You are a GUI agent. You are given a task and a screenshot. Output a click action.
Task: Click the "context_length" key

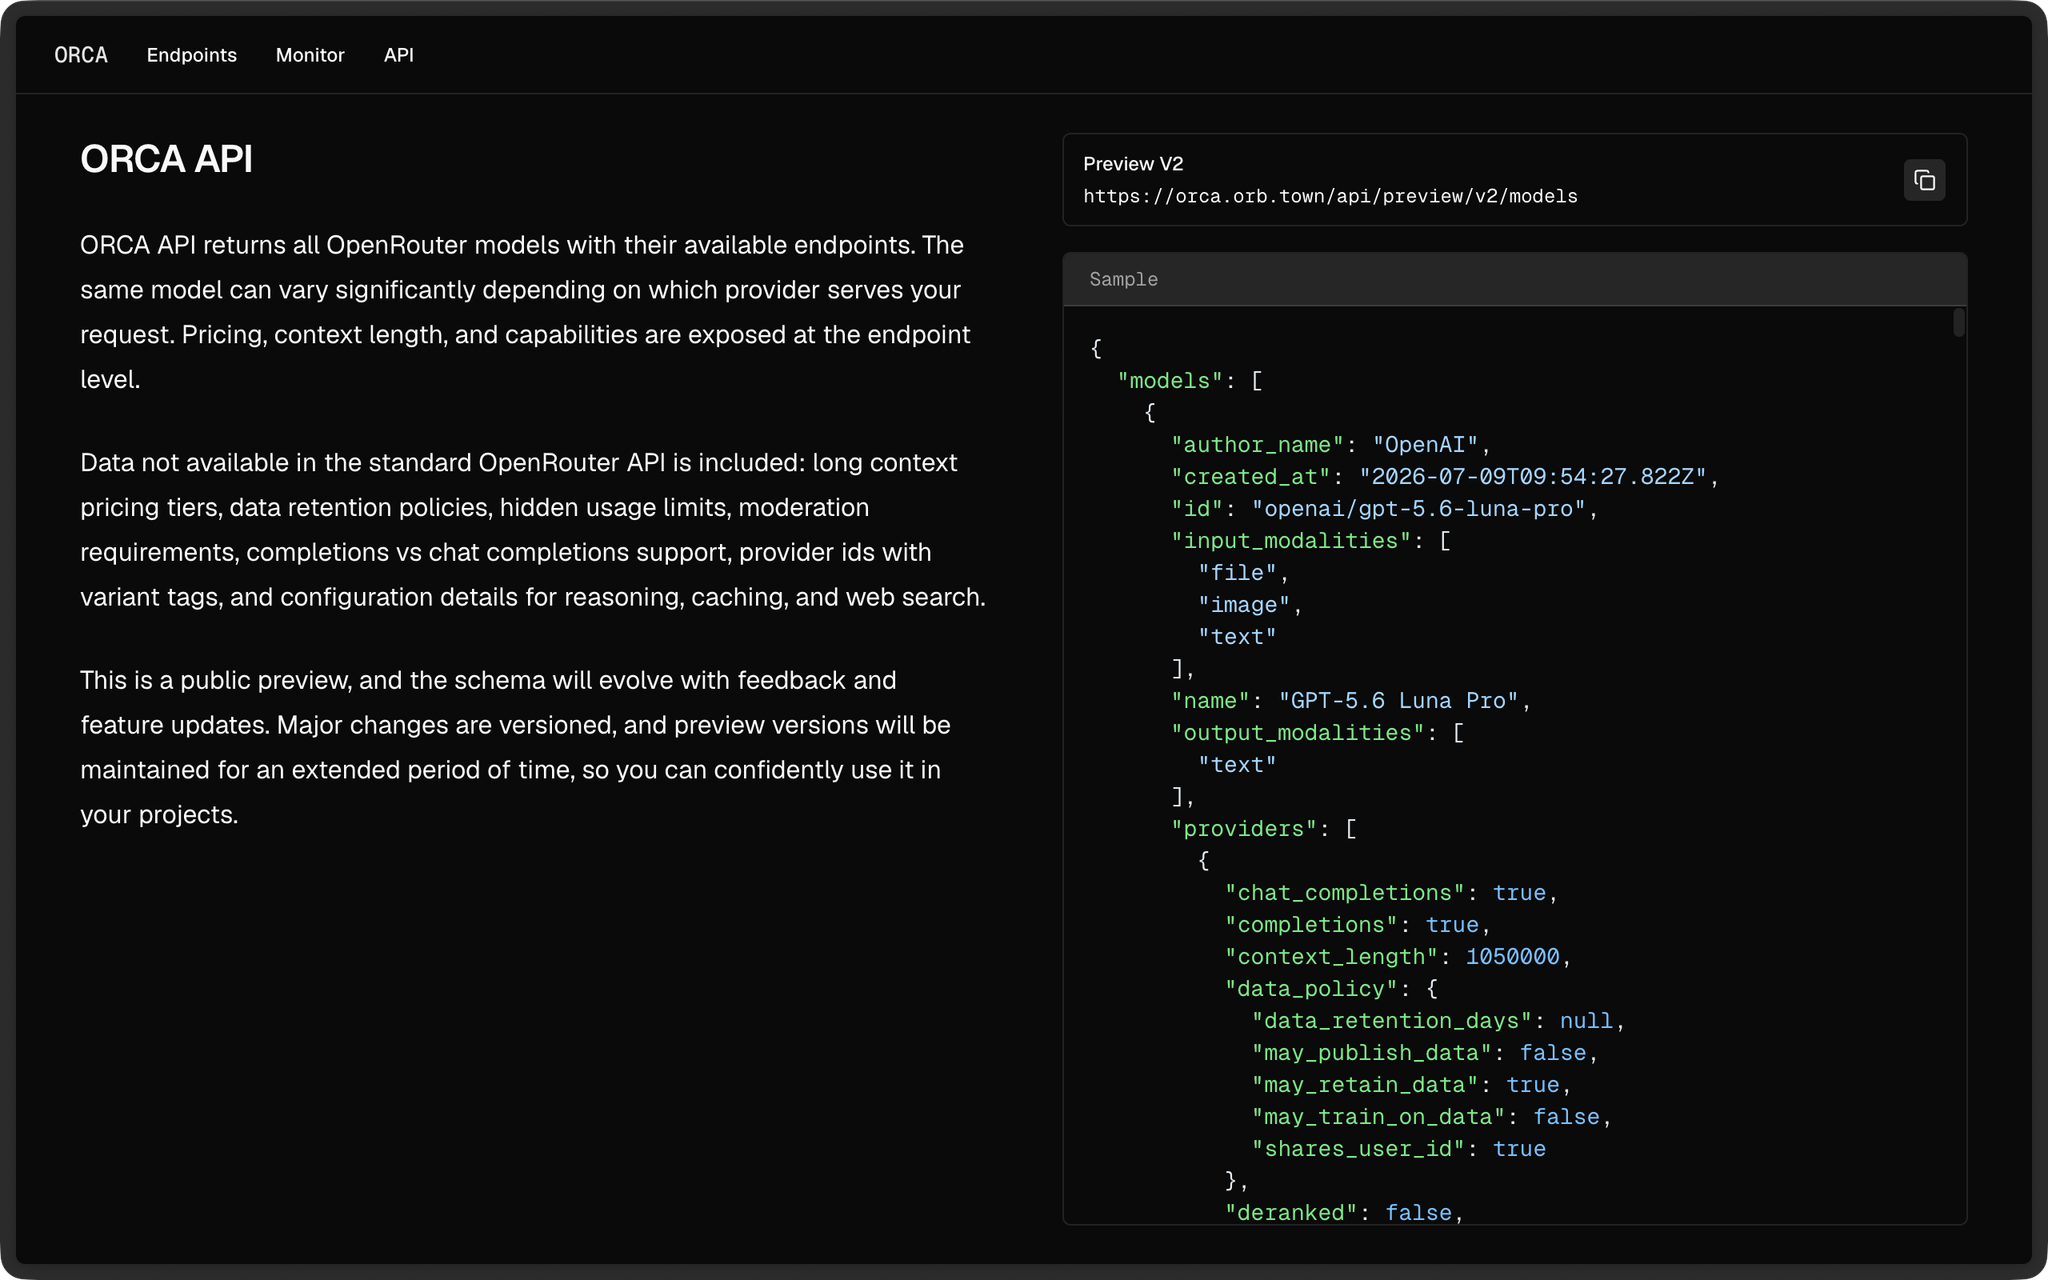(1331, 957)
